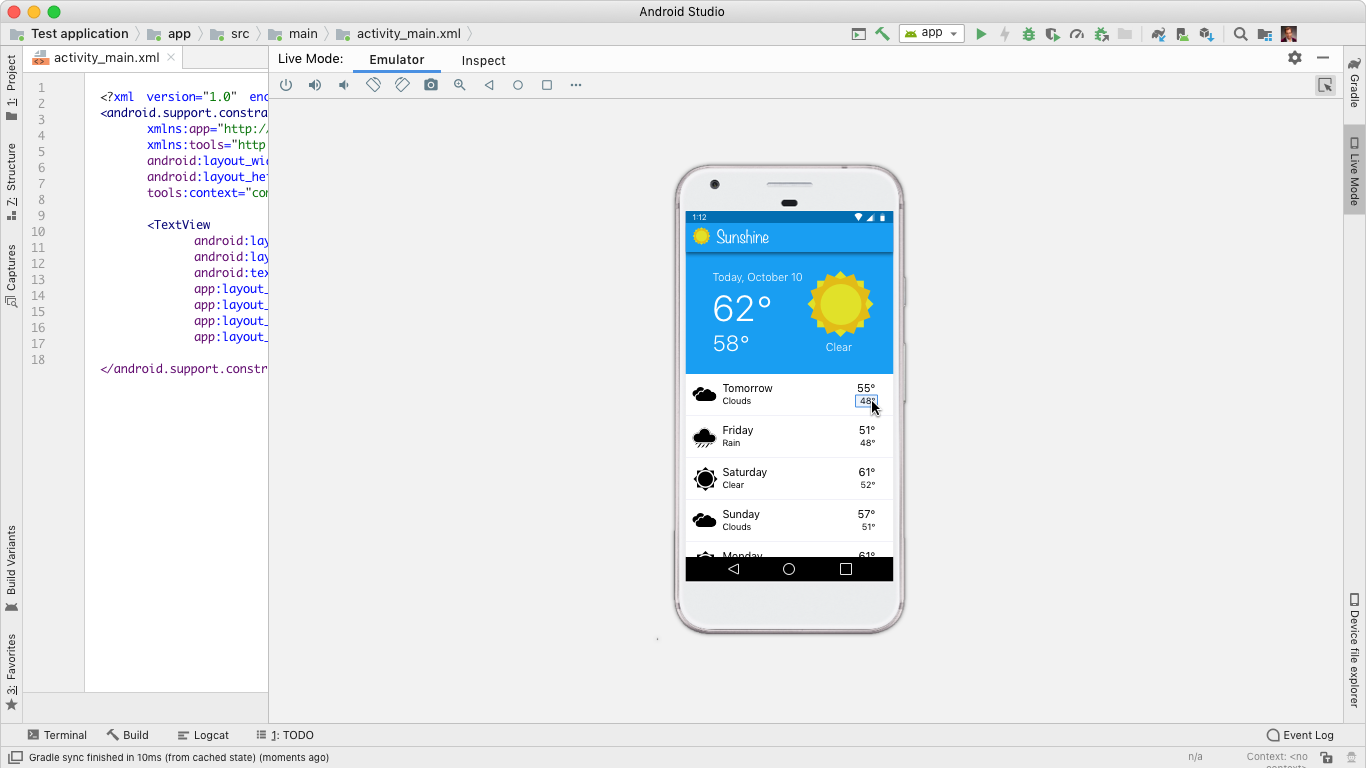Screen dimensions: 1366x768
Task: Click the zoom magnifier in emulator toolbar
Action: (x=460, y=85)
